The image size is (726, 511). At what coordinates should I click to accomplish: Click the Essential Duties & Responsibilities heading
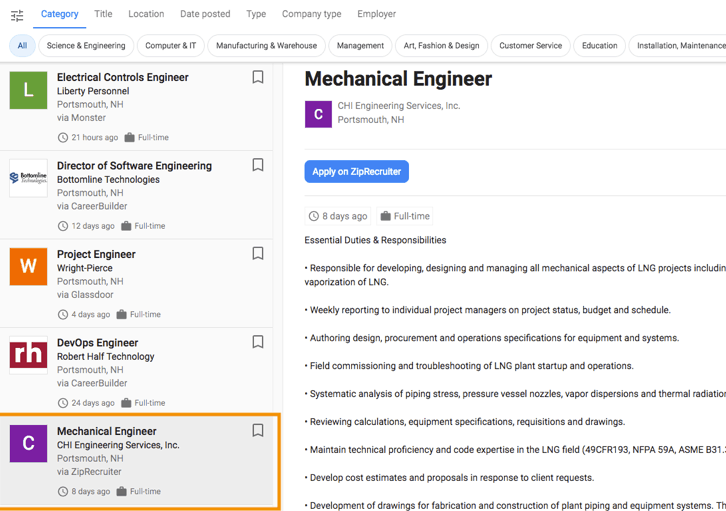coord(376,240)
